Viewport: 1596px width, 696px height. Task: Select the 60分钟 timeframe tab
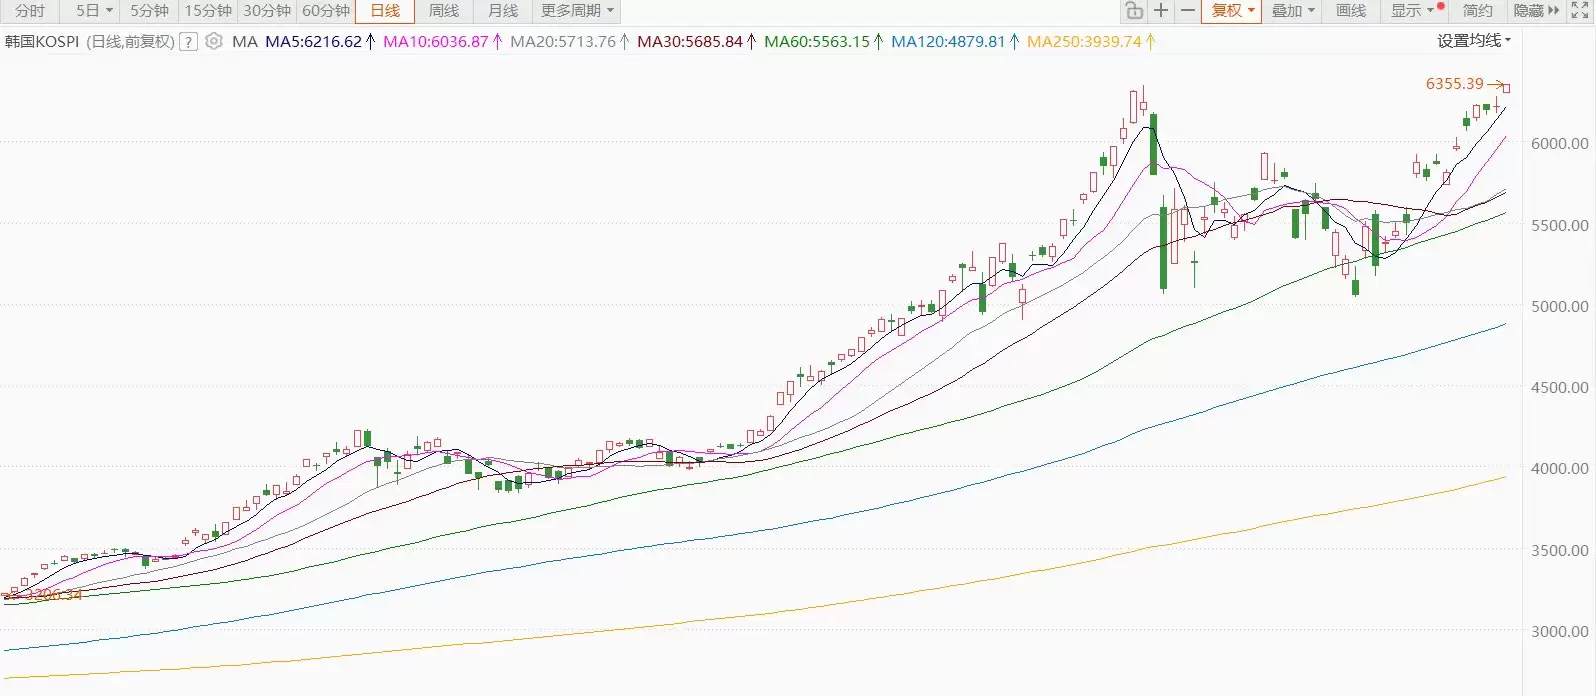coord(326,11)
